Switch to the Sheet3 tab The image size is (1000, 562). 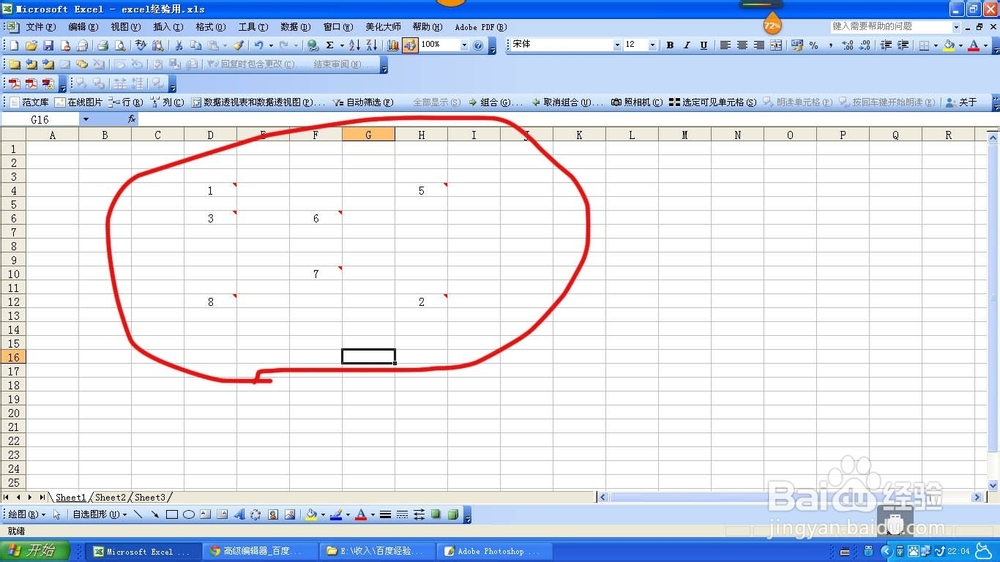(149, 498)
